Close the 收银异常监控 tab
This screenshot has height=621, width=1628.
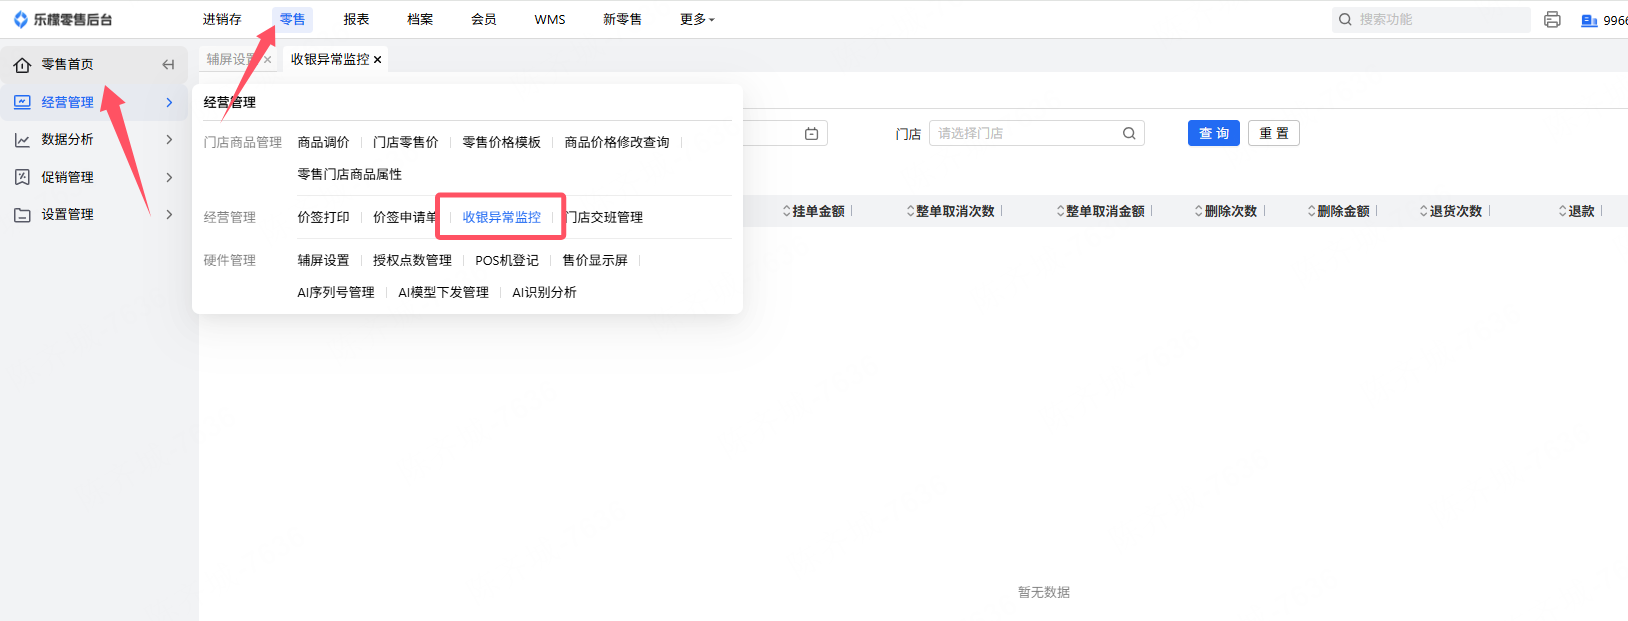pyautogui.click(x=377, y=60)
